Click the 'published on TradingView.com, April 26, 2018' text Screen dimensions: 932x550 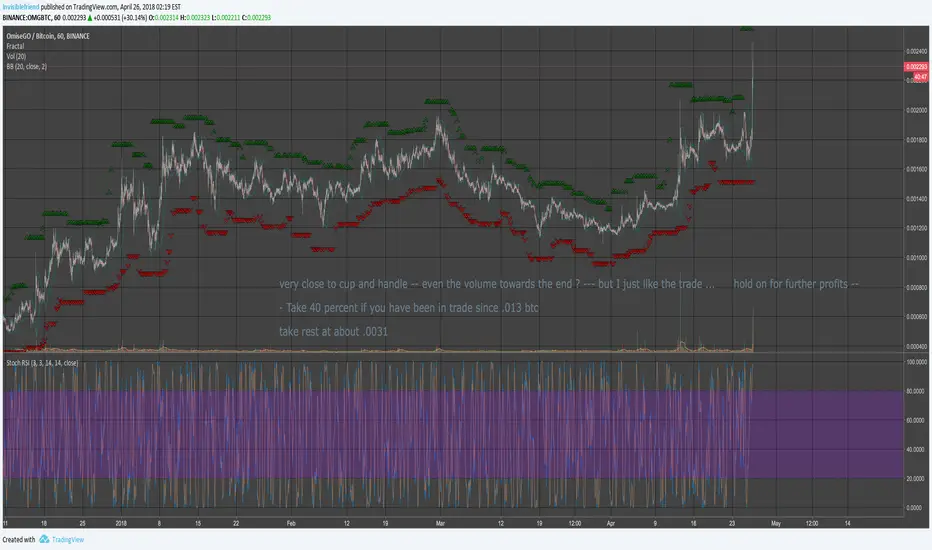111,7
